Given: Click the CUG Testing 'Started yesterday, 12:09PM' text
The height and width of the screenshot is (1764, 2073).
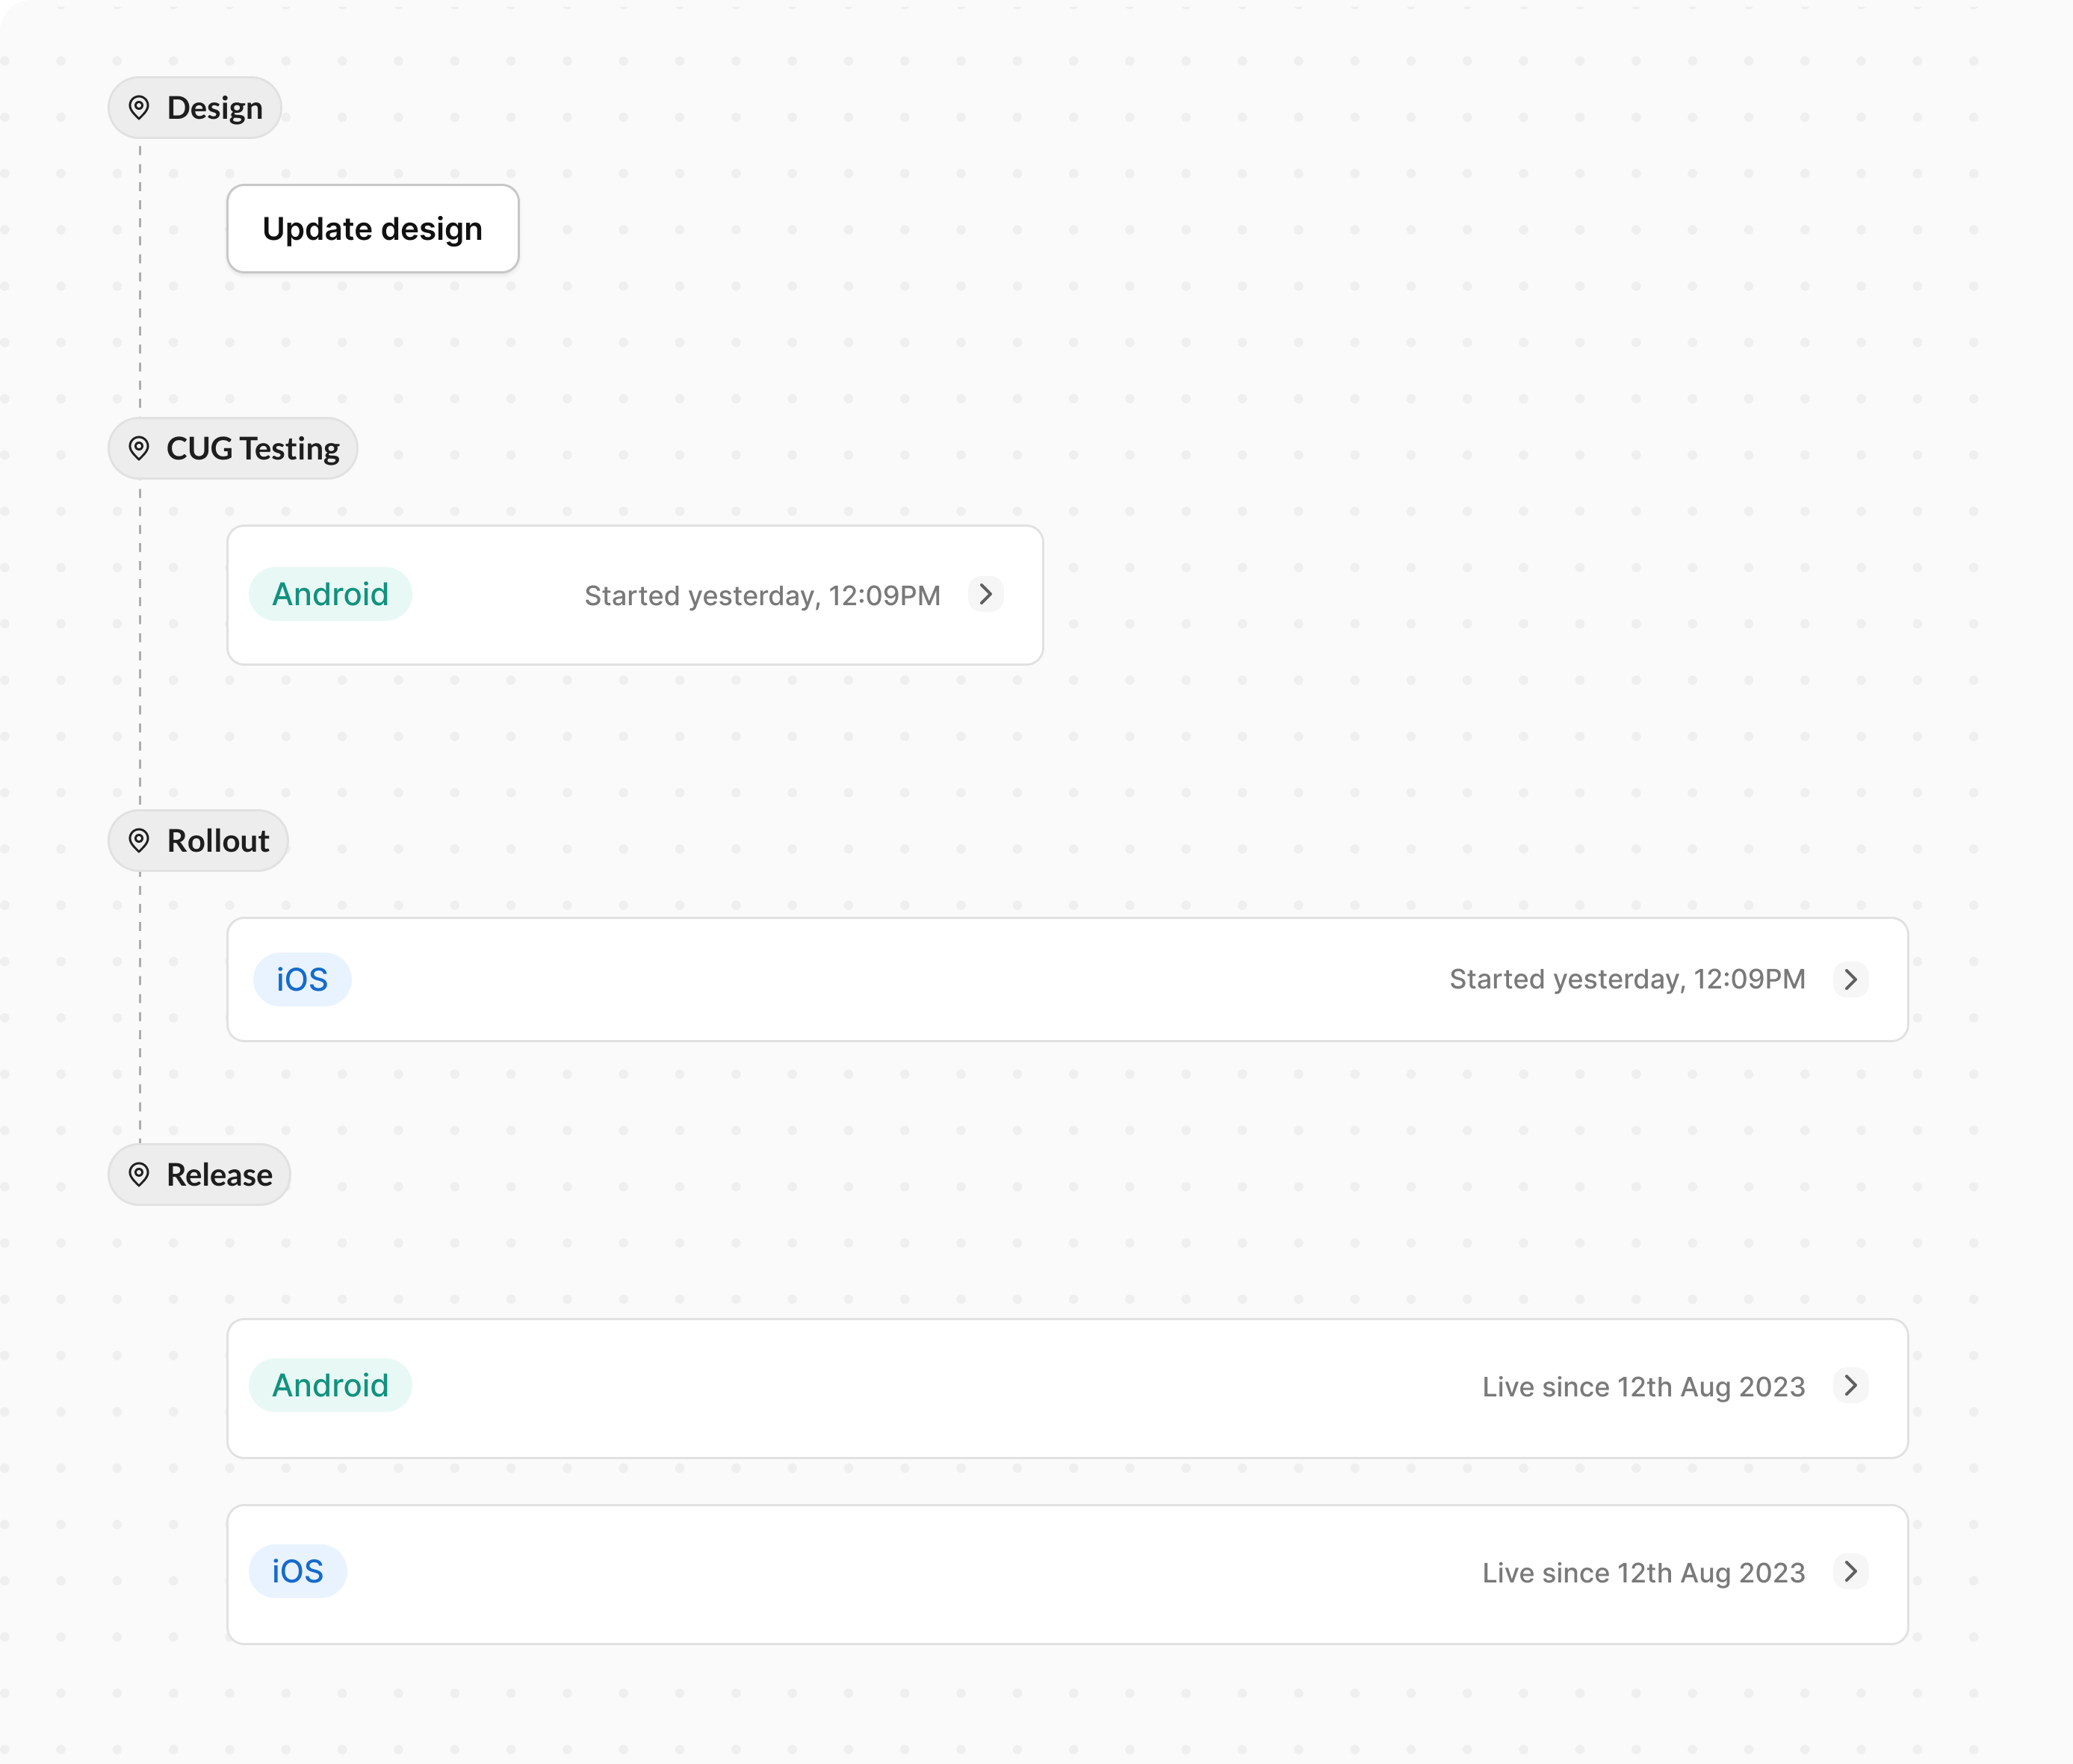Looking at the screenshot, I should [x=762, y=596].
